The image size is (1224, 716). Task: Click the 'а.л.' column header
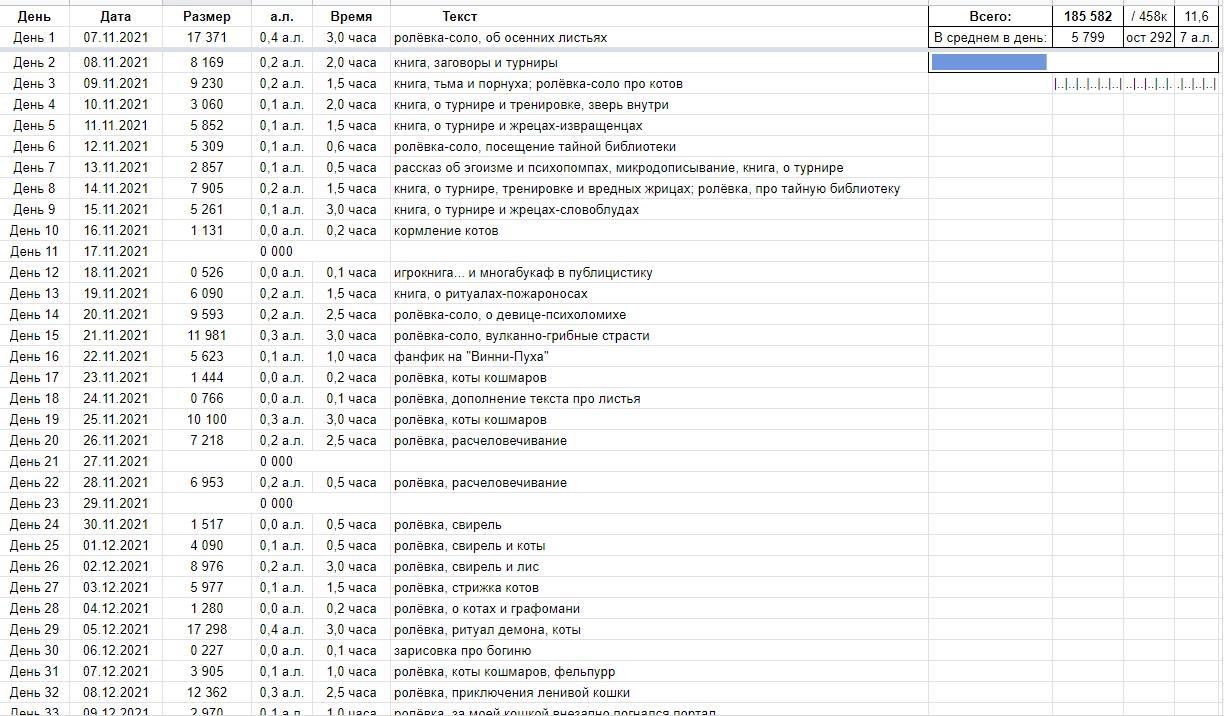[282, 16]
